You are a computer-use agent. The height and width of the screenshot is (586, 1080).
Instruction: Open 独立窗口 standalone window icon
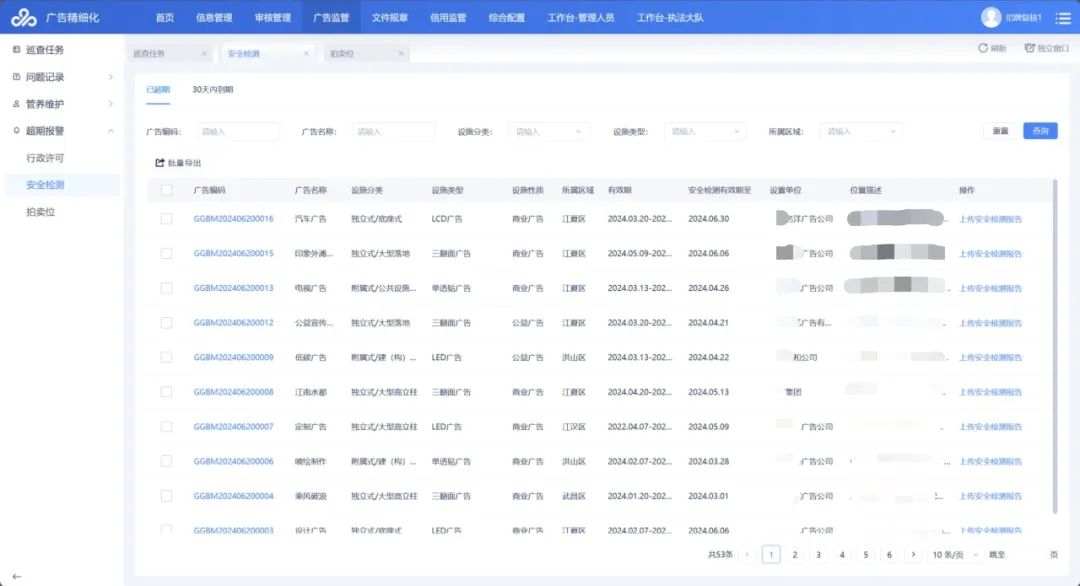[1029, 48]
